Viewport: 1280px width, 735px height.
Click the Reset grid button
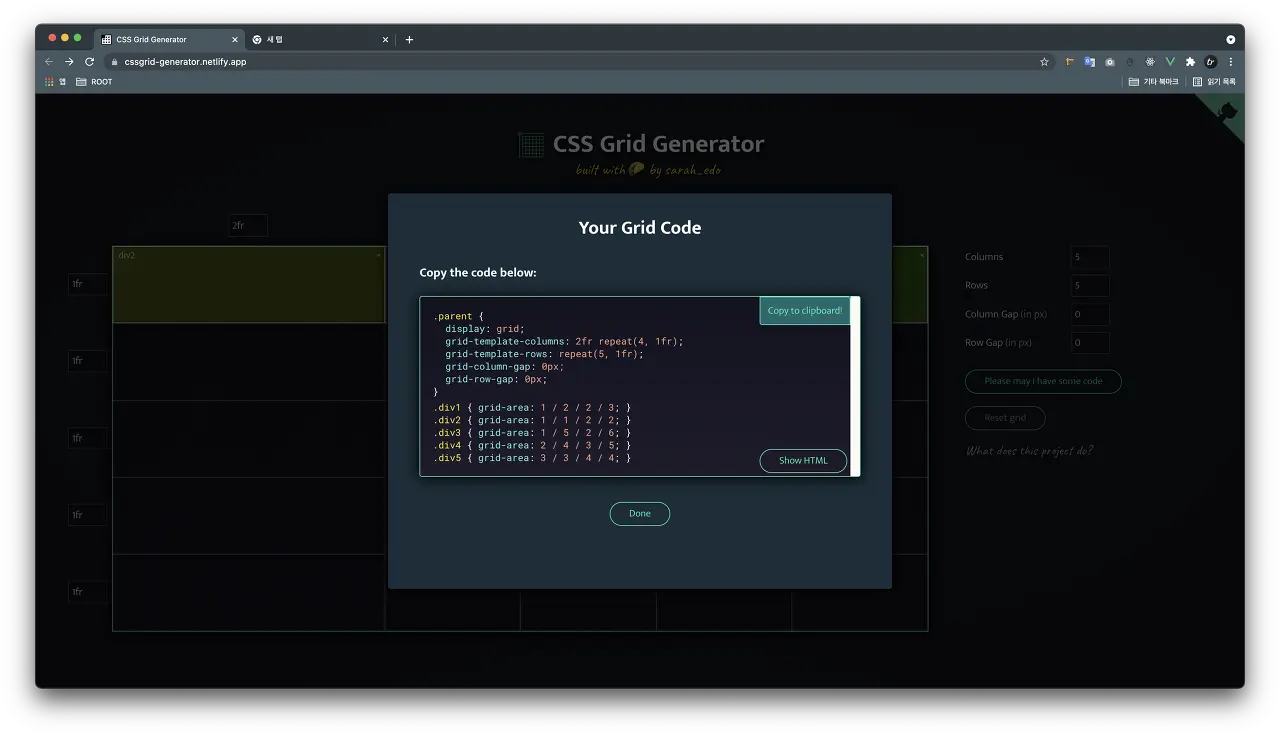pos(1005,418)
